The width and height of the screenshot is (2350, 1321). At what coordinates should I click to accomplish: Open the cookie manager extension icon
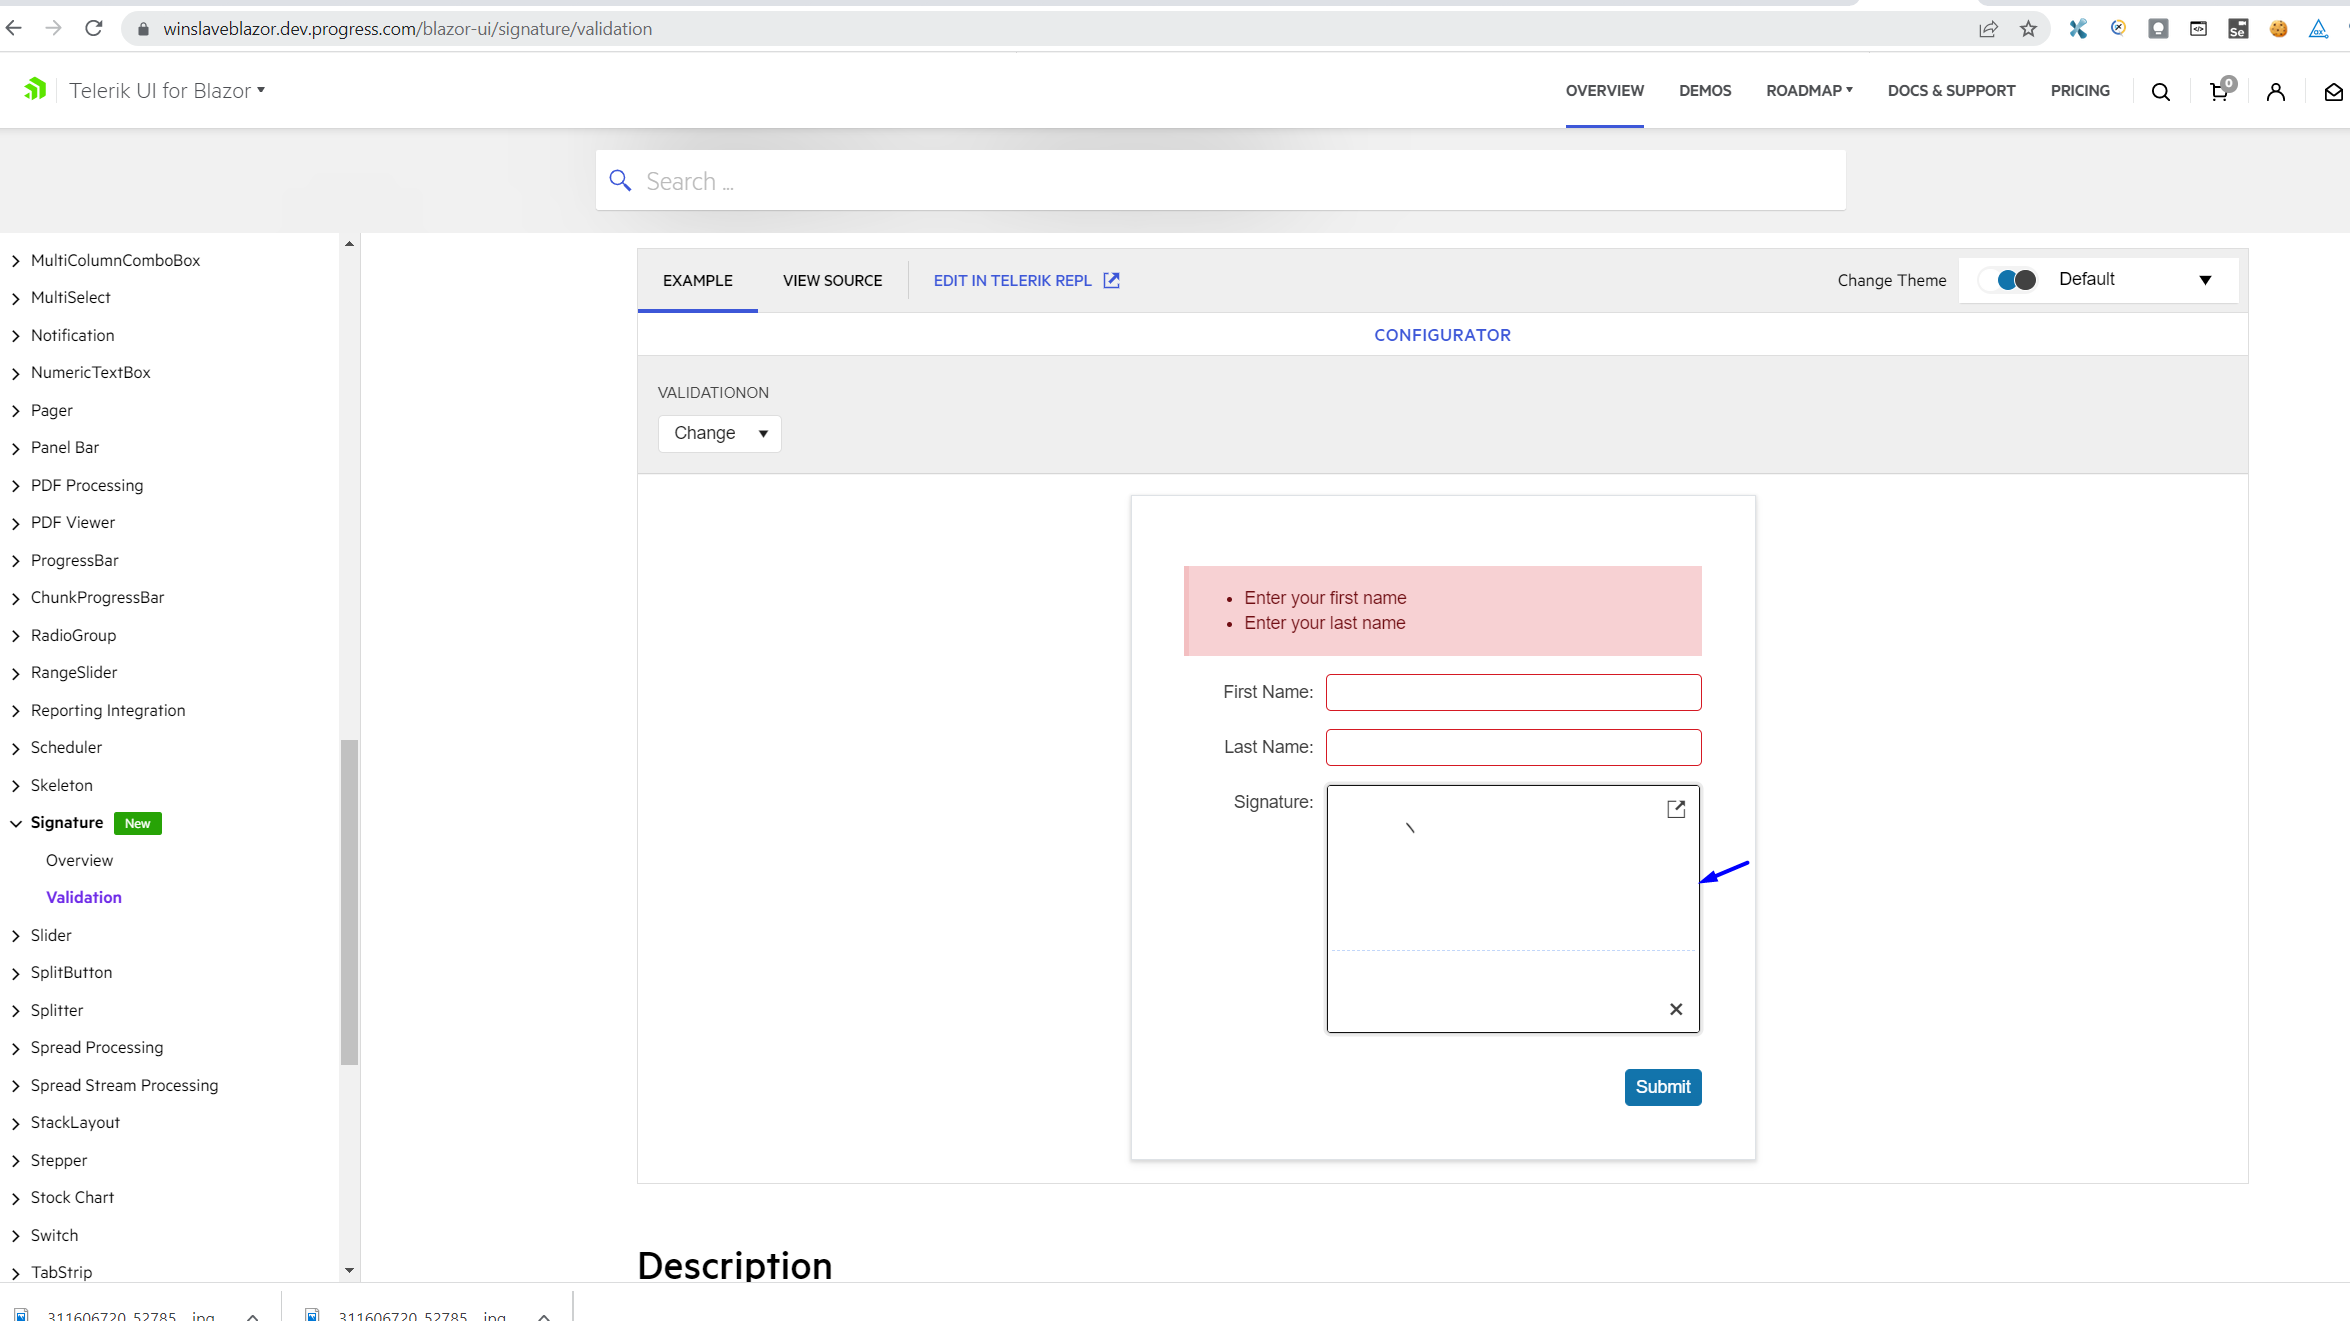pos(2279,28)
